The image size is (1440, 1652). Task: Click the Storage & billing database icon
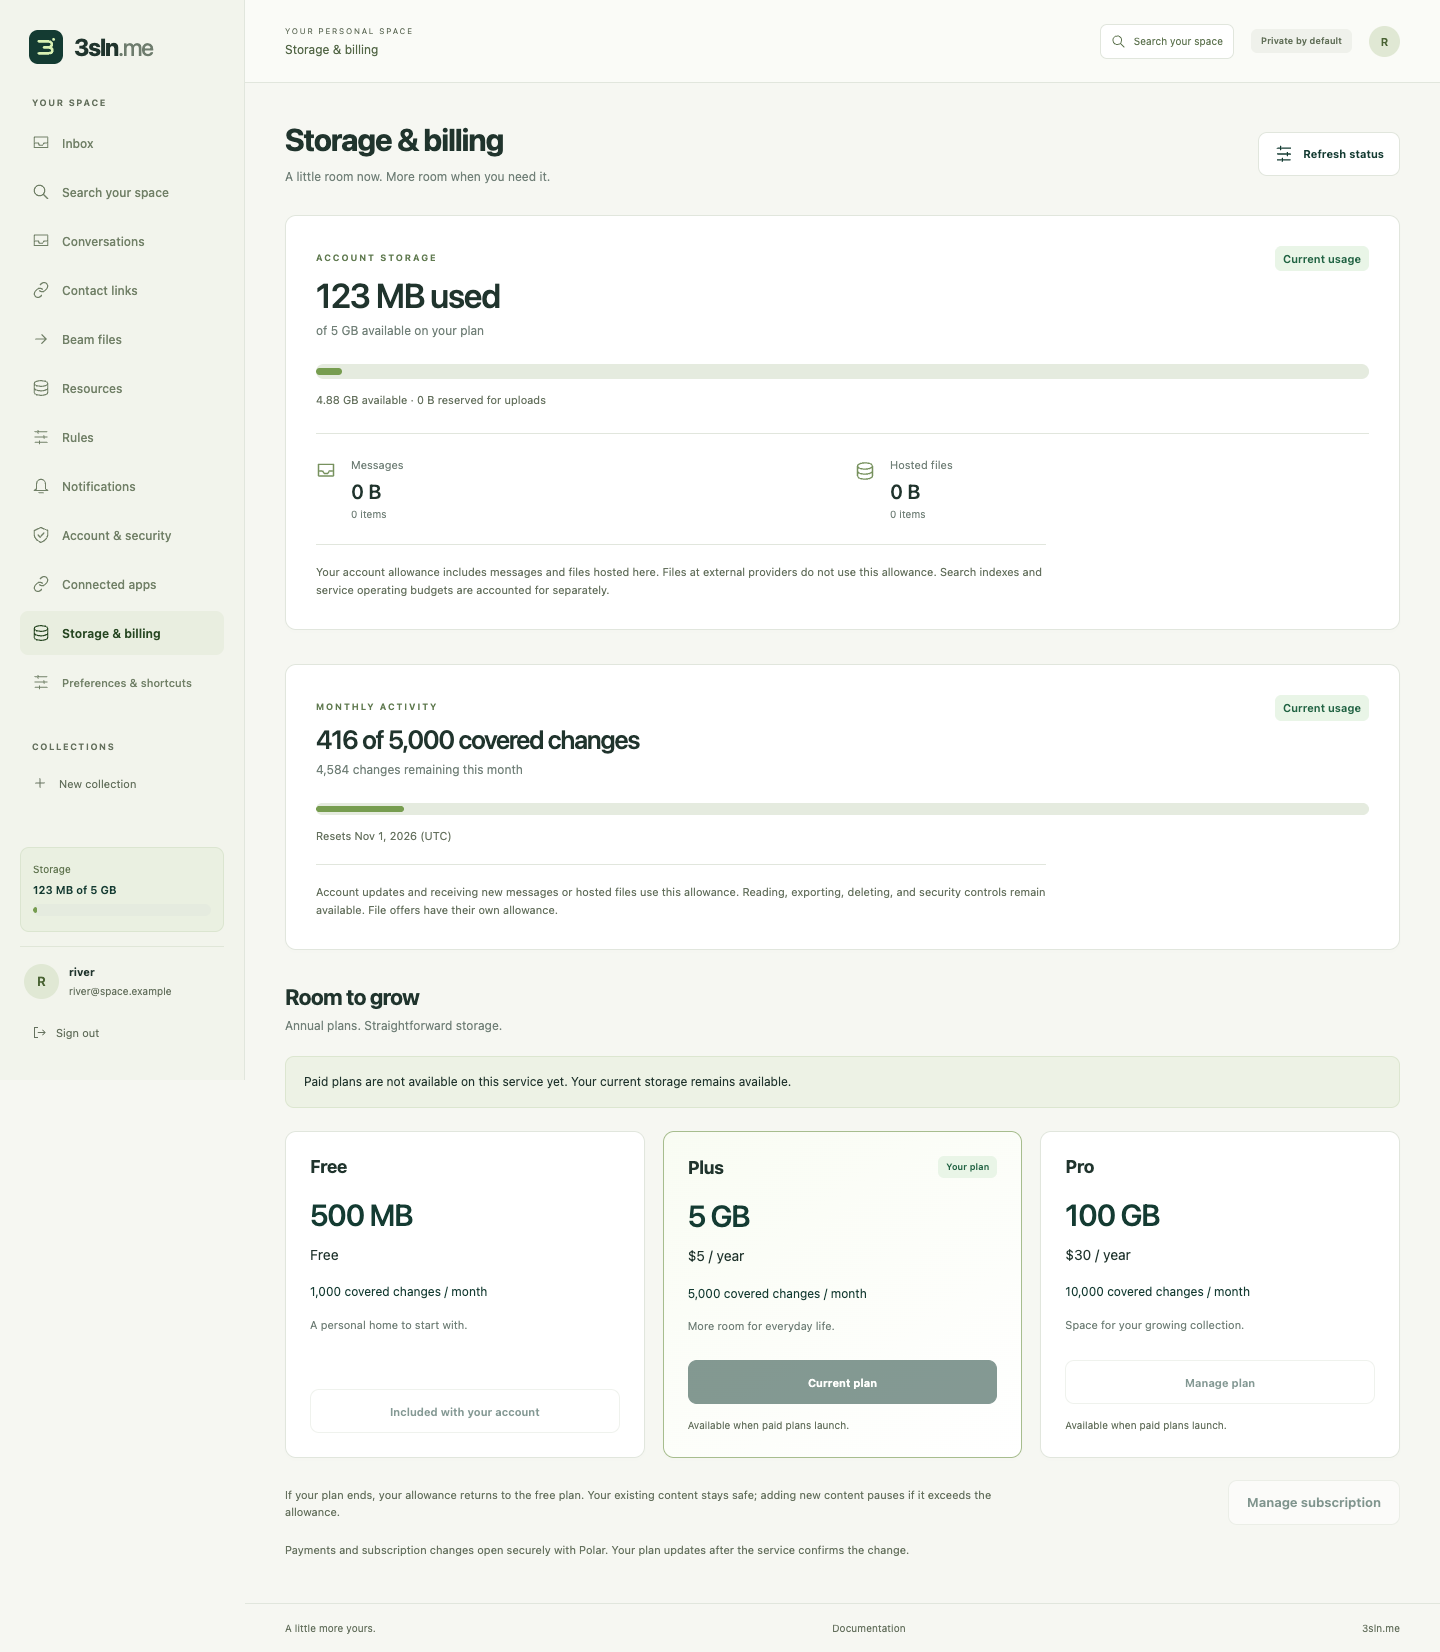coord(41,633)
